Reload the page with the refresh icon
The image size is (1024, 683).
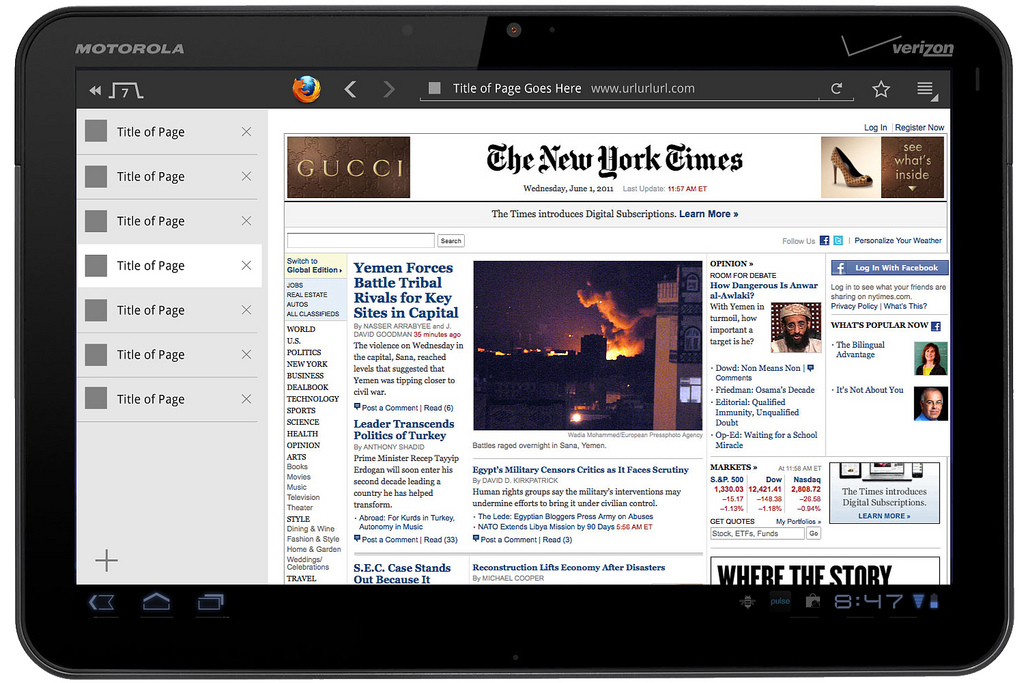click(836, 88)
